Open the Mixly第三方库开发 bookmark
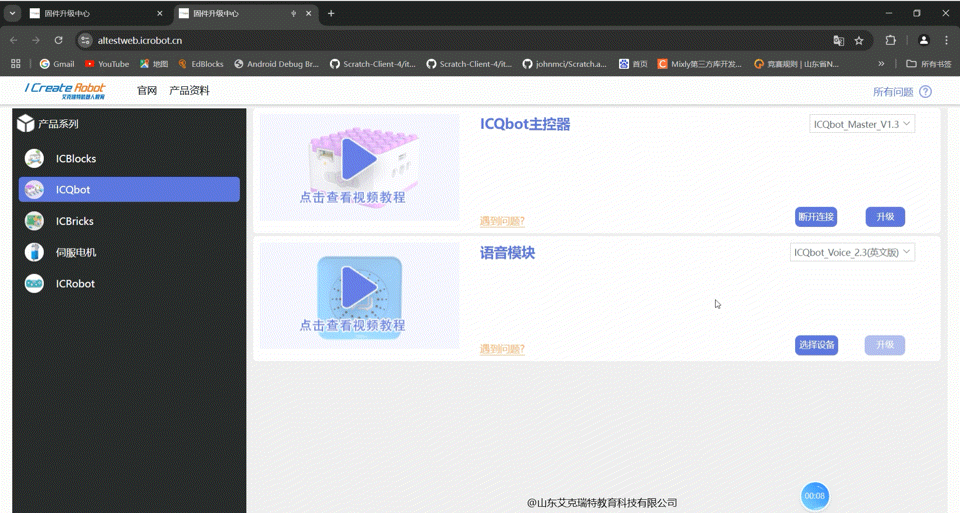 tap(699, 64)
